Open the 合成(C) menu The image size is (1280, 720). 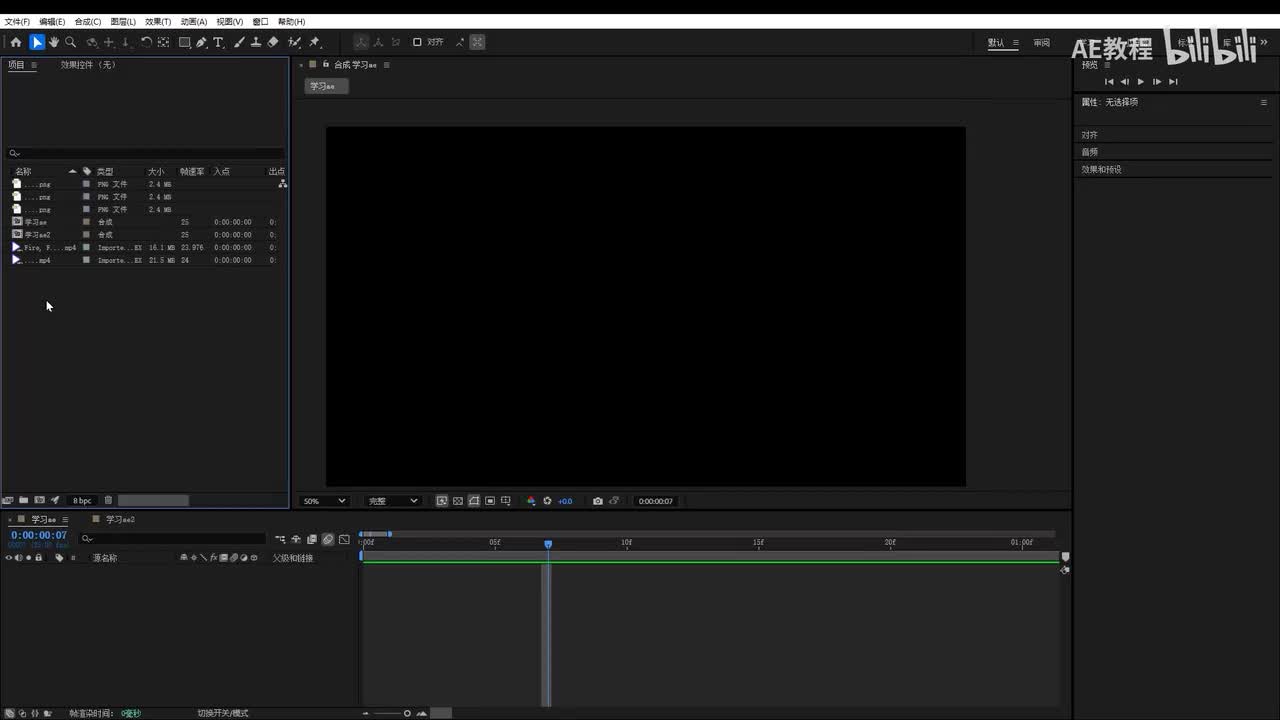(x=88, y=21)
